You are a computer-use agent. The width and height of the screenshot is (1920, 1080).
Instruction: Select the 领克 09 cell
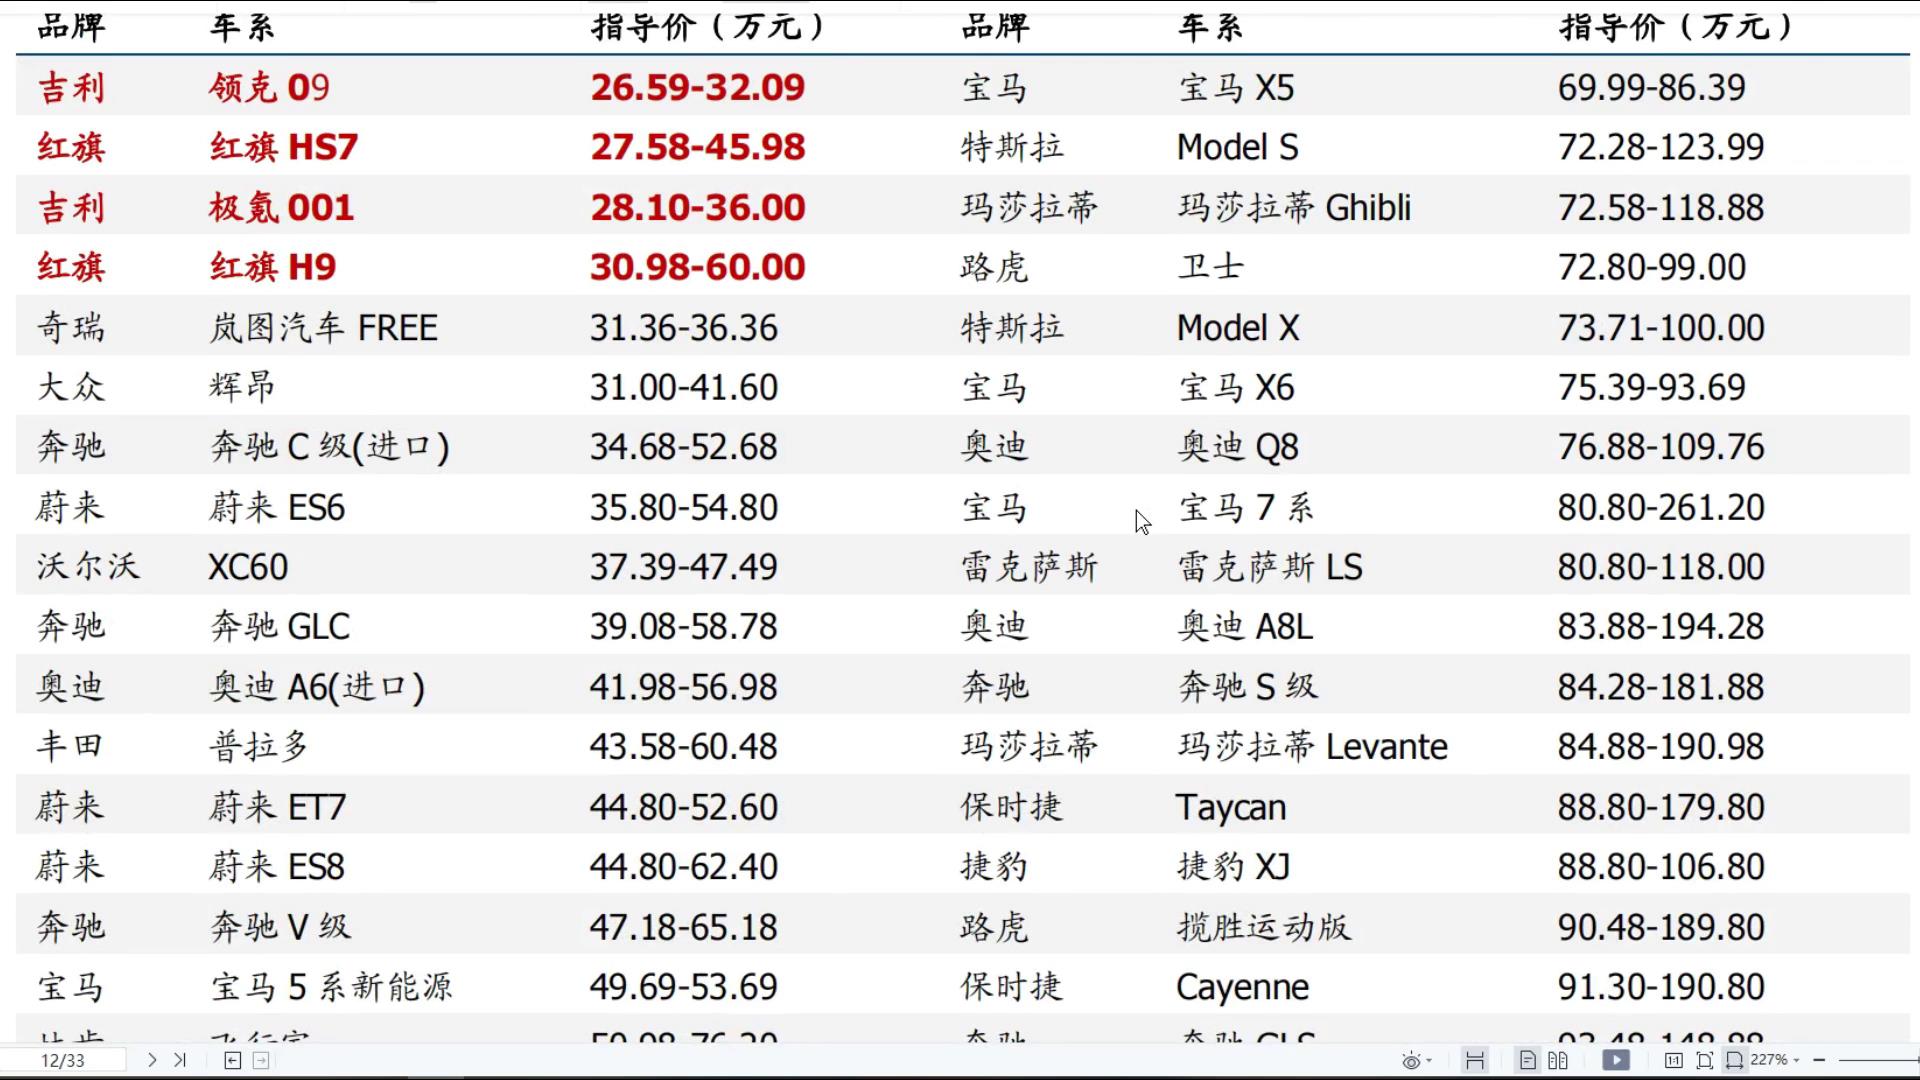(x=269, y=87)
